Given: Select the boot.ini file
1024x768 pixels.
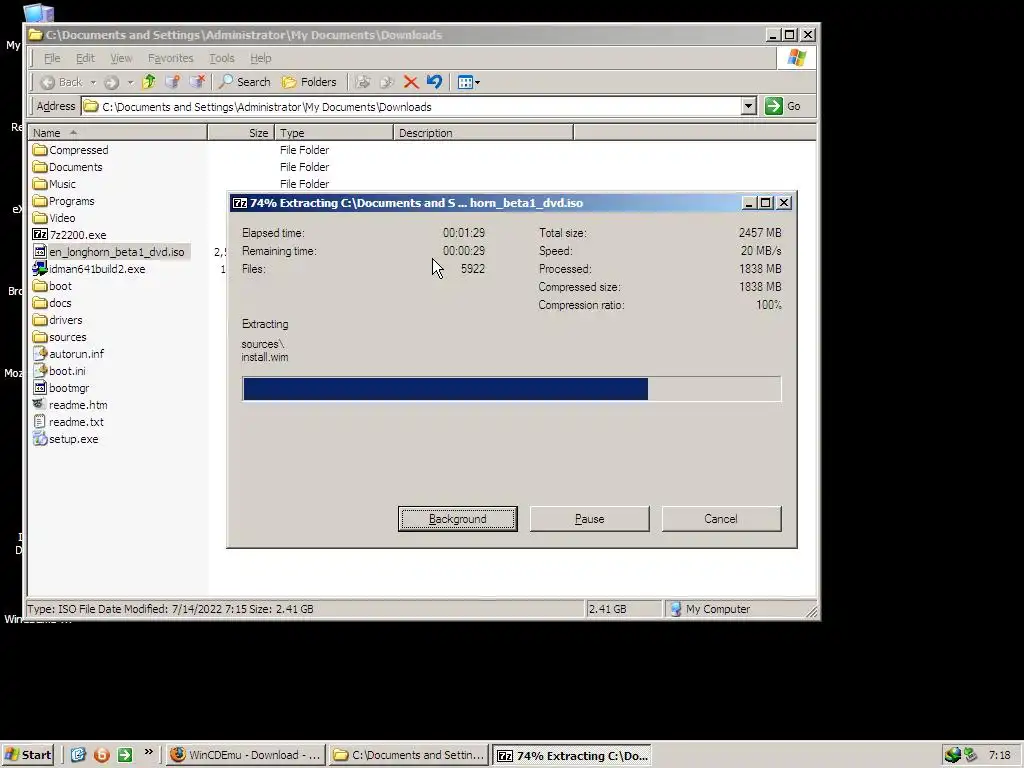Looking at the screenshot, I should coord(59,371).
